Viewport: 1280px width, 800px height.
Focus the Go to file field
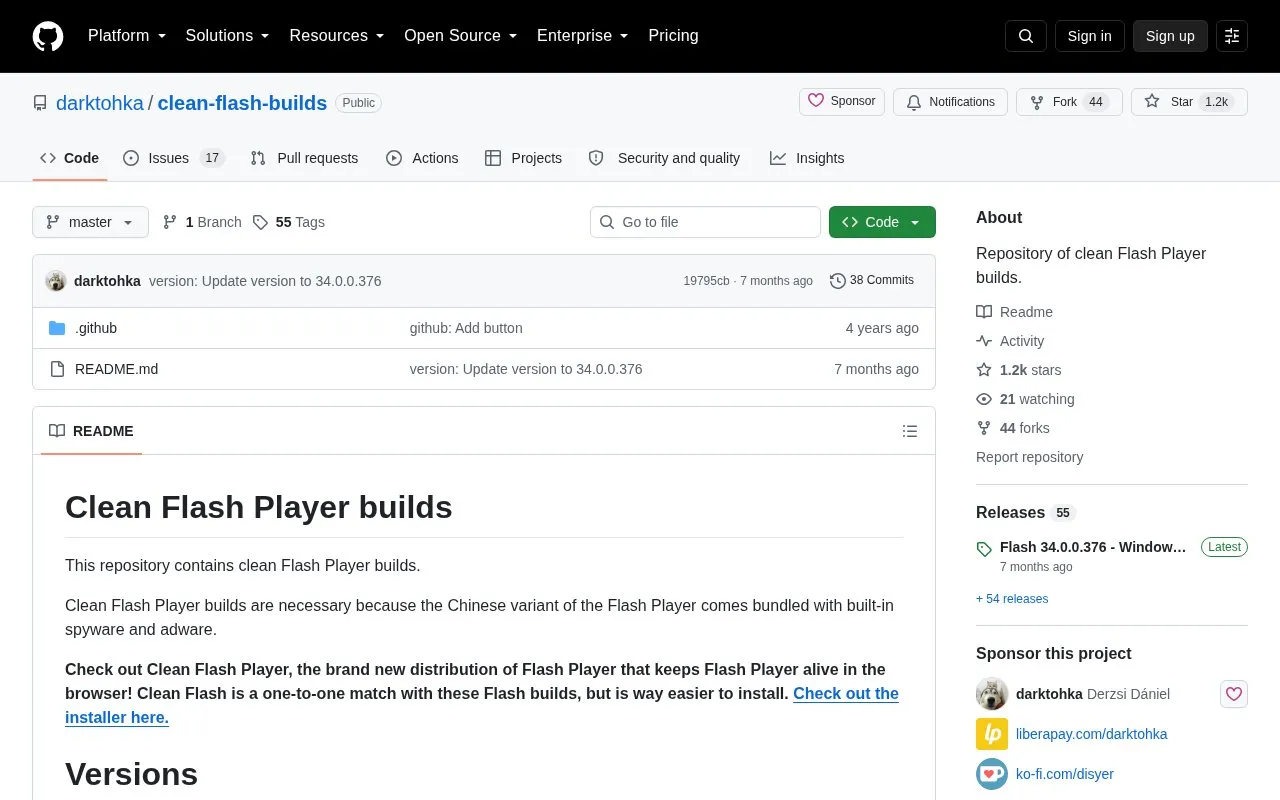click(x=705, y=222)
